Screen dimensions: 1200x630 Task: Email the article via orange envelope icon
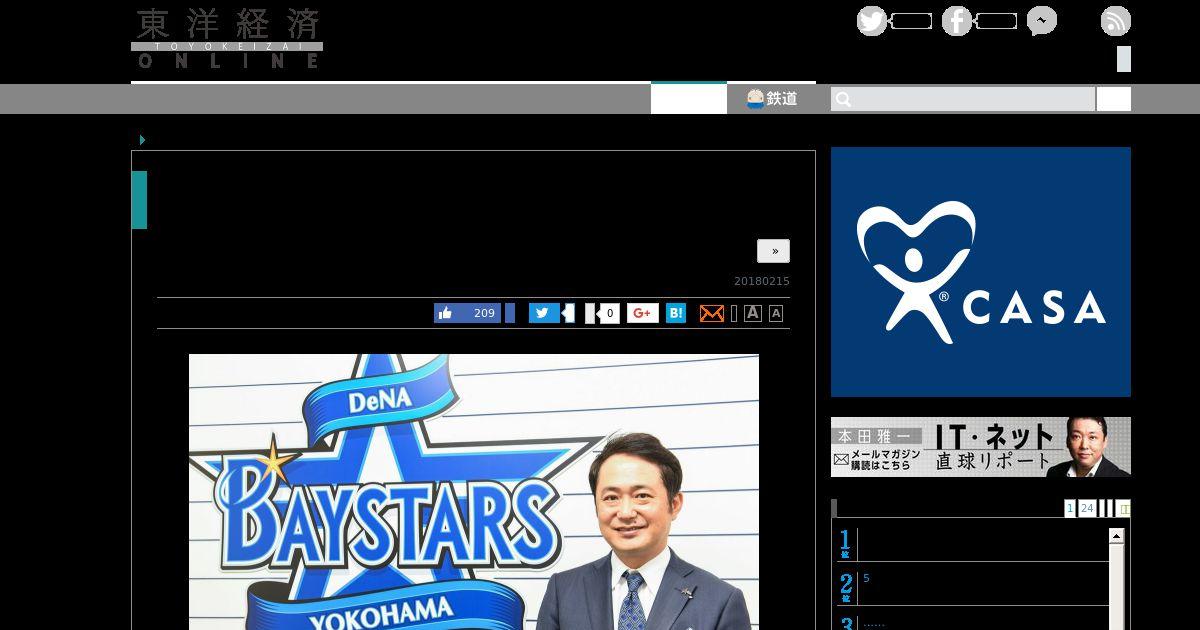pyautogui.click(x=712, y=313)
